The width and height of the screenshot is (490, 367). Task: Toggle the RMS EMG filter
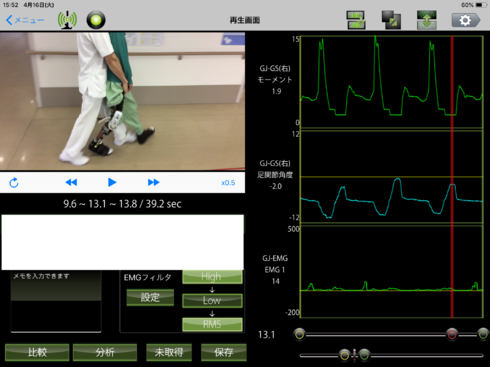coord(212,324)
